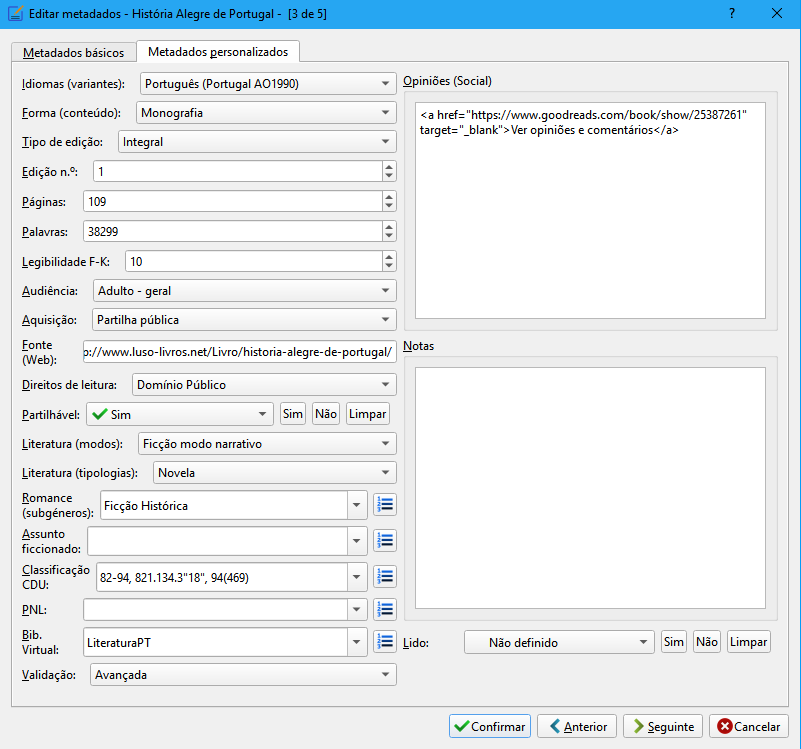Open the Assunto ficcionado list editor icon
Screen dimensions: 801x749
[385, 541]
